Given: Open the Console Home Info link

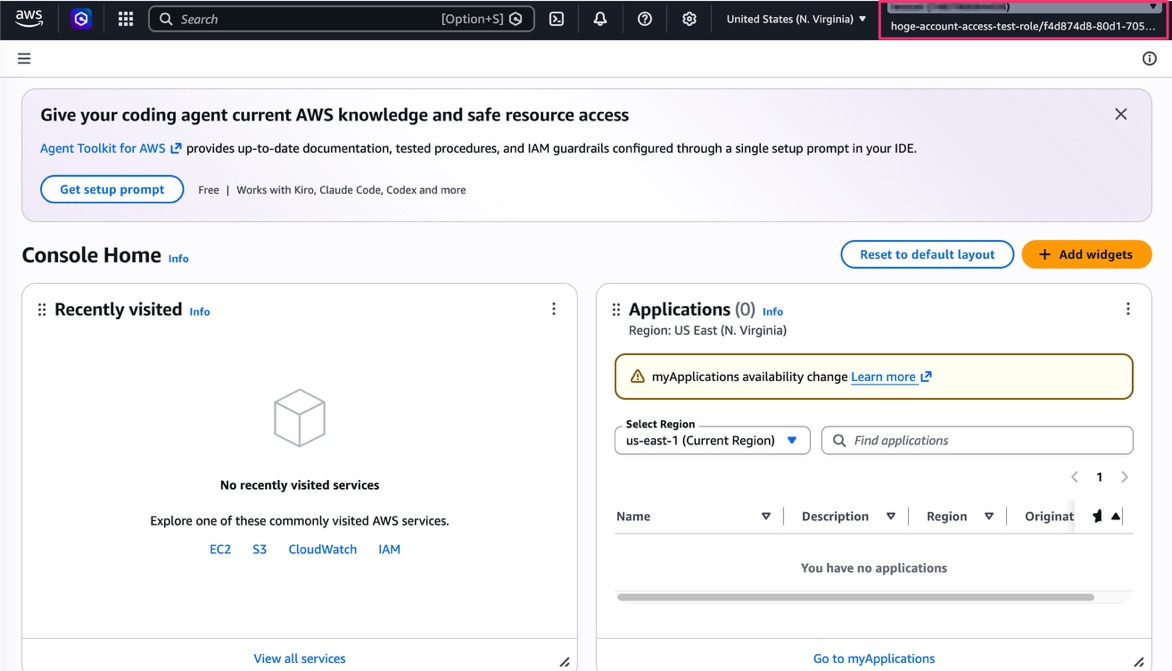Looking at the screenshot, I should [178, 259].
